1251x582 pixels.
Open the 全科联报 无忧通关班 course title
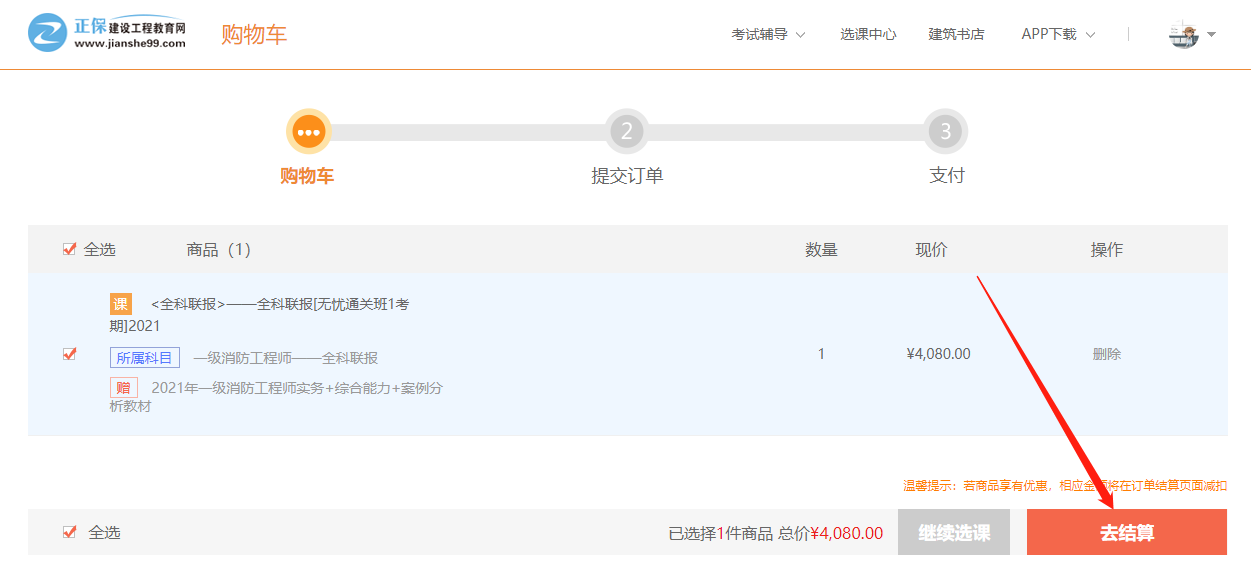[x=279, y=304]
